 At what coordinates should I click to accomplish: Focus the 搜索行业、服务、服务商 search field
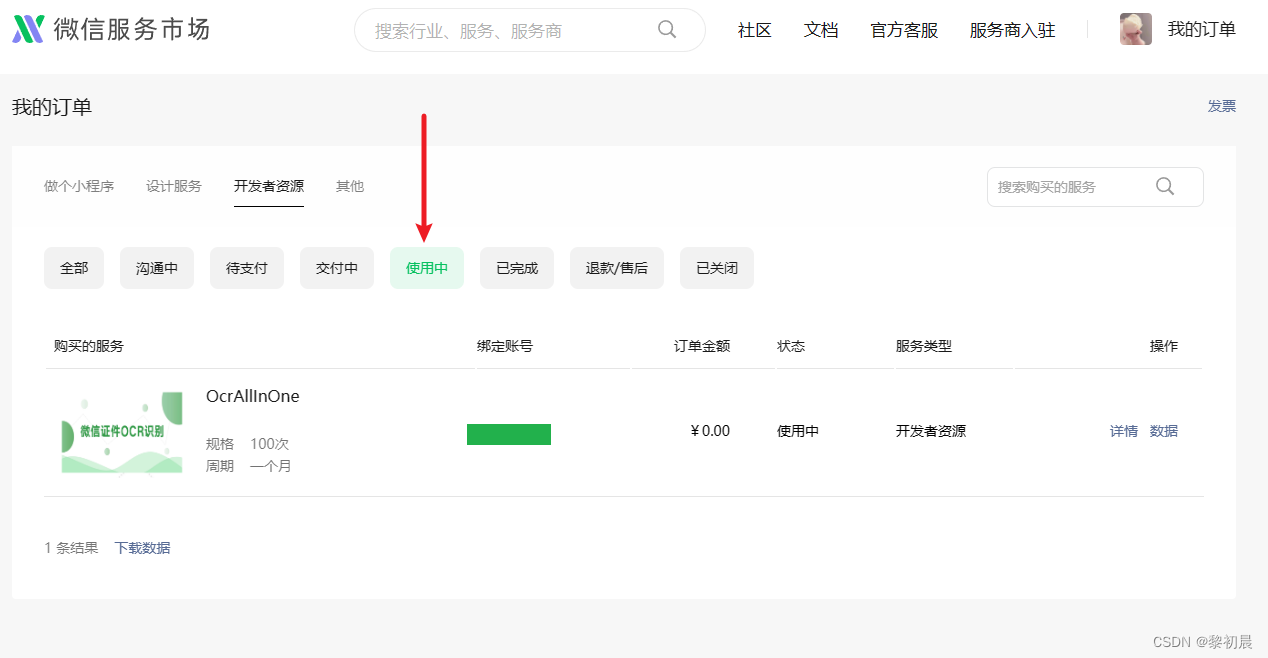point(529,30)
